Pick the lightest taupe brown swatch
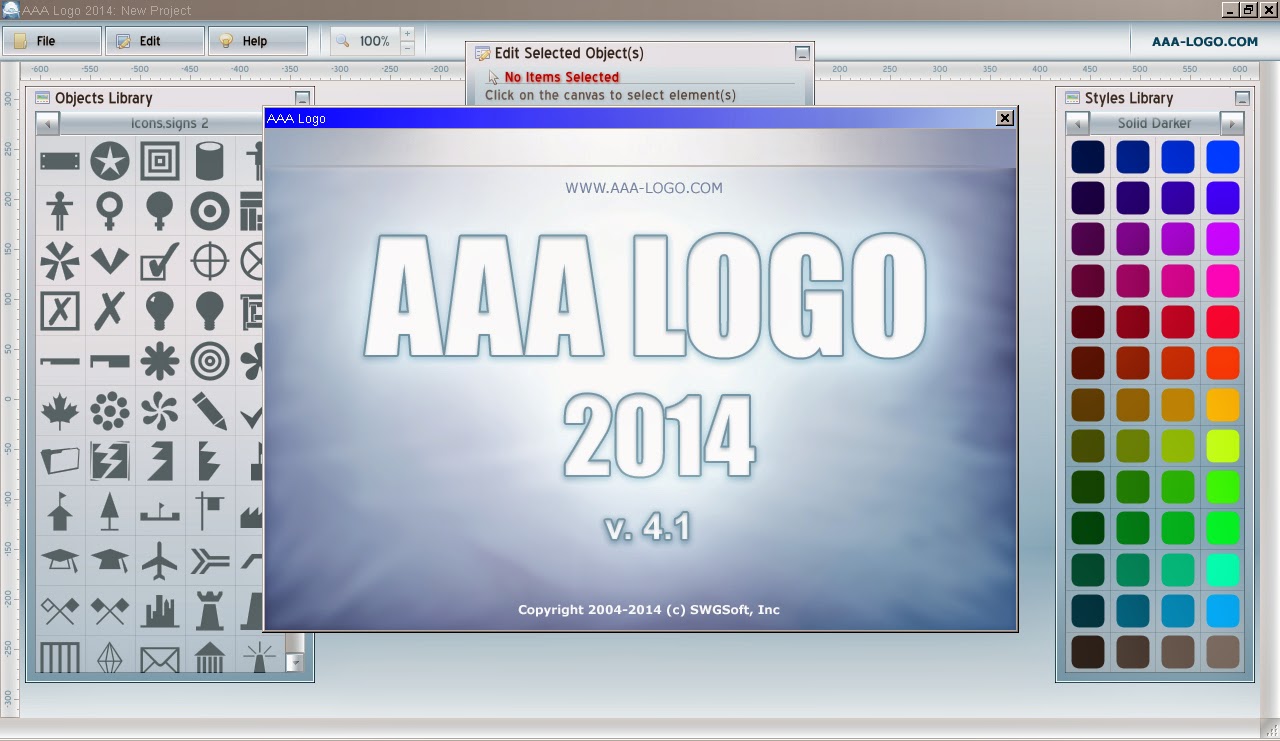The width and height of the screenshot is (1280, 741). 1223,652
